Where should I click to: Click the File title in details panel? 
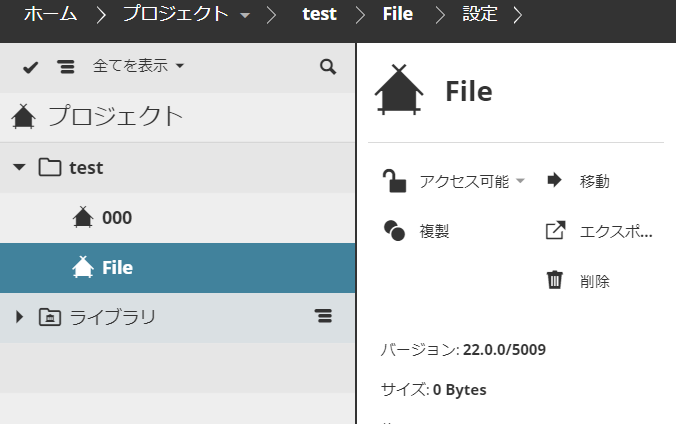469,91
